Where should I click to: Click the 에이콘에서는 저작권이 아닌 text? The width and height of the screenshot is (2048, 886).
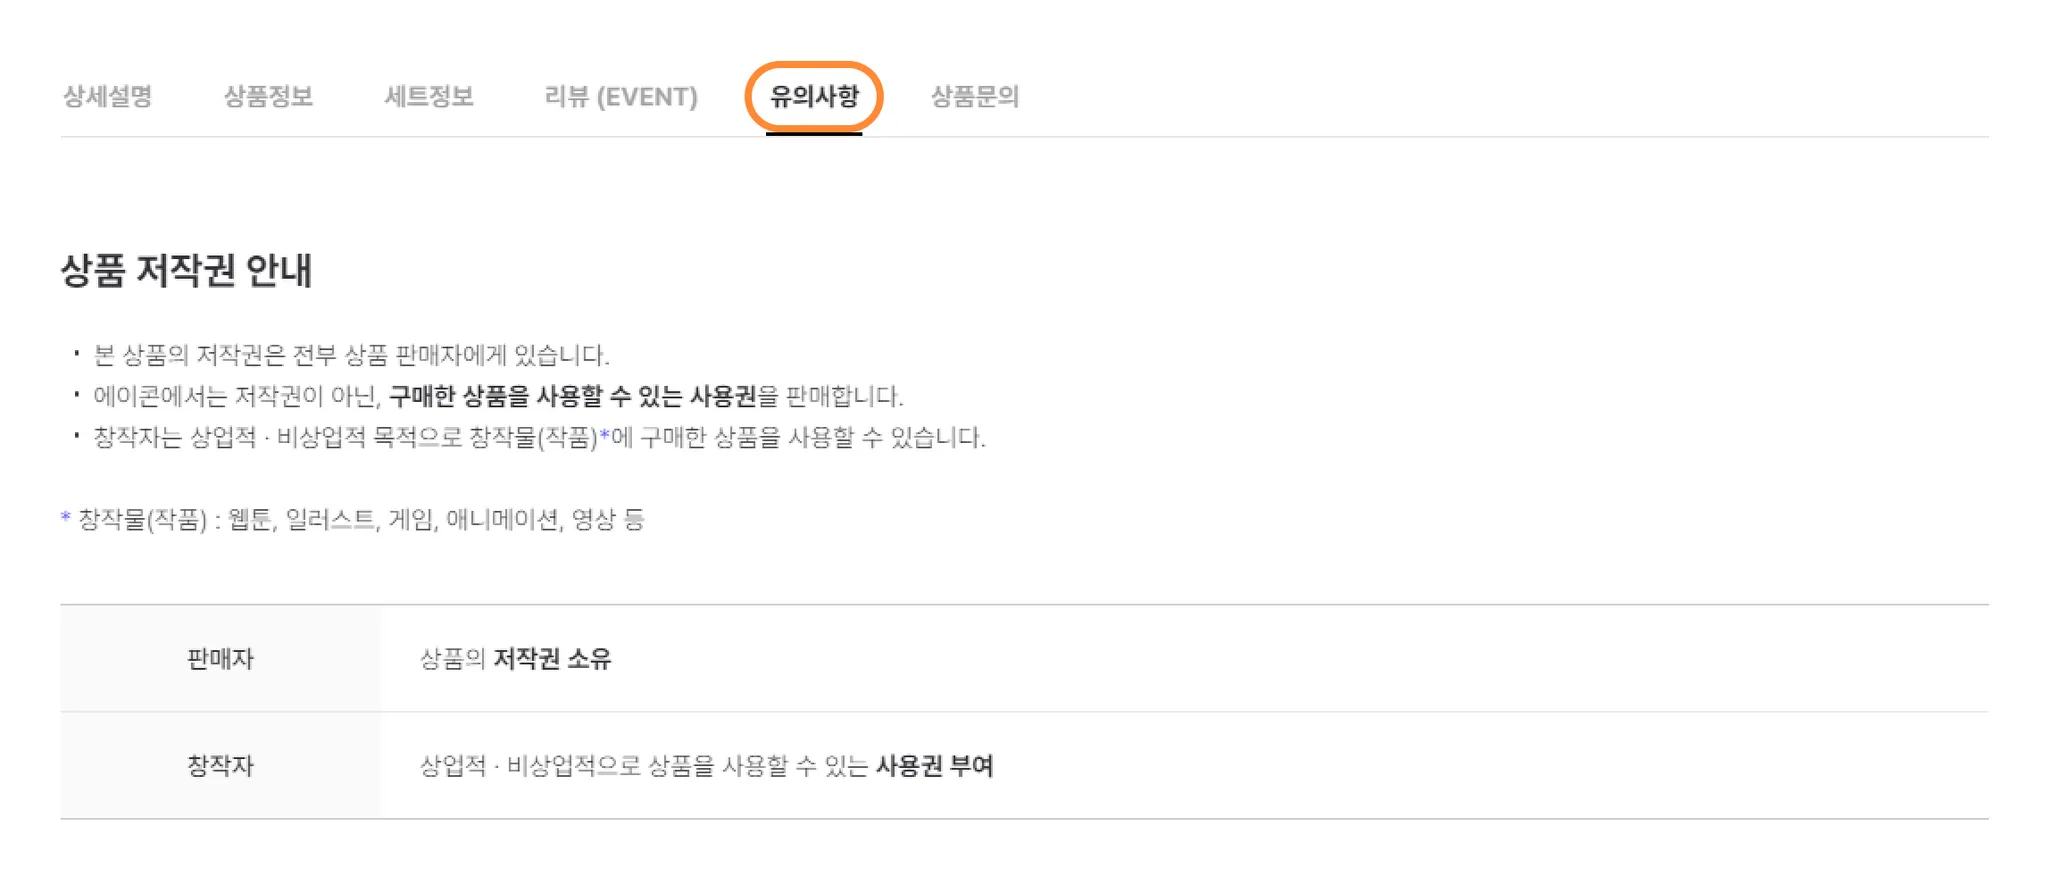(238, 396)
